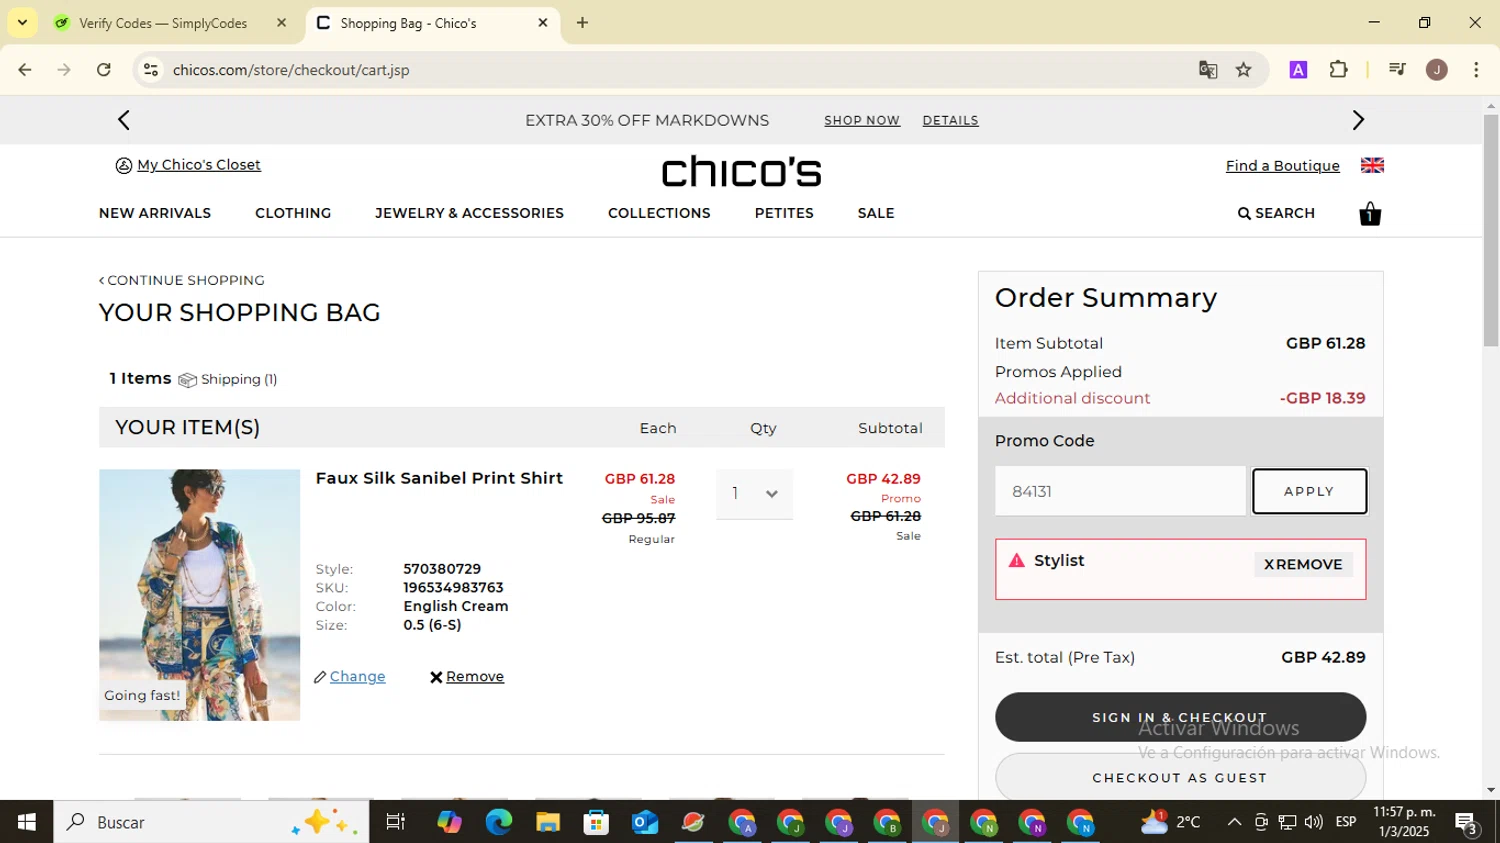
Task: Open a new browser tab
Action: point(582,22)
